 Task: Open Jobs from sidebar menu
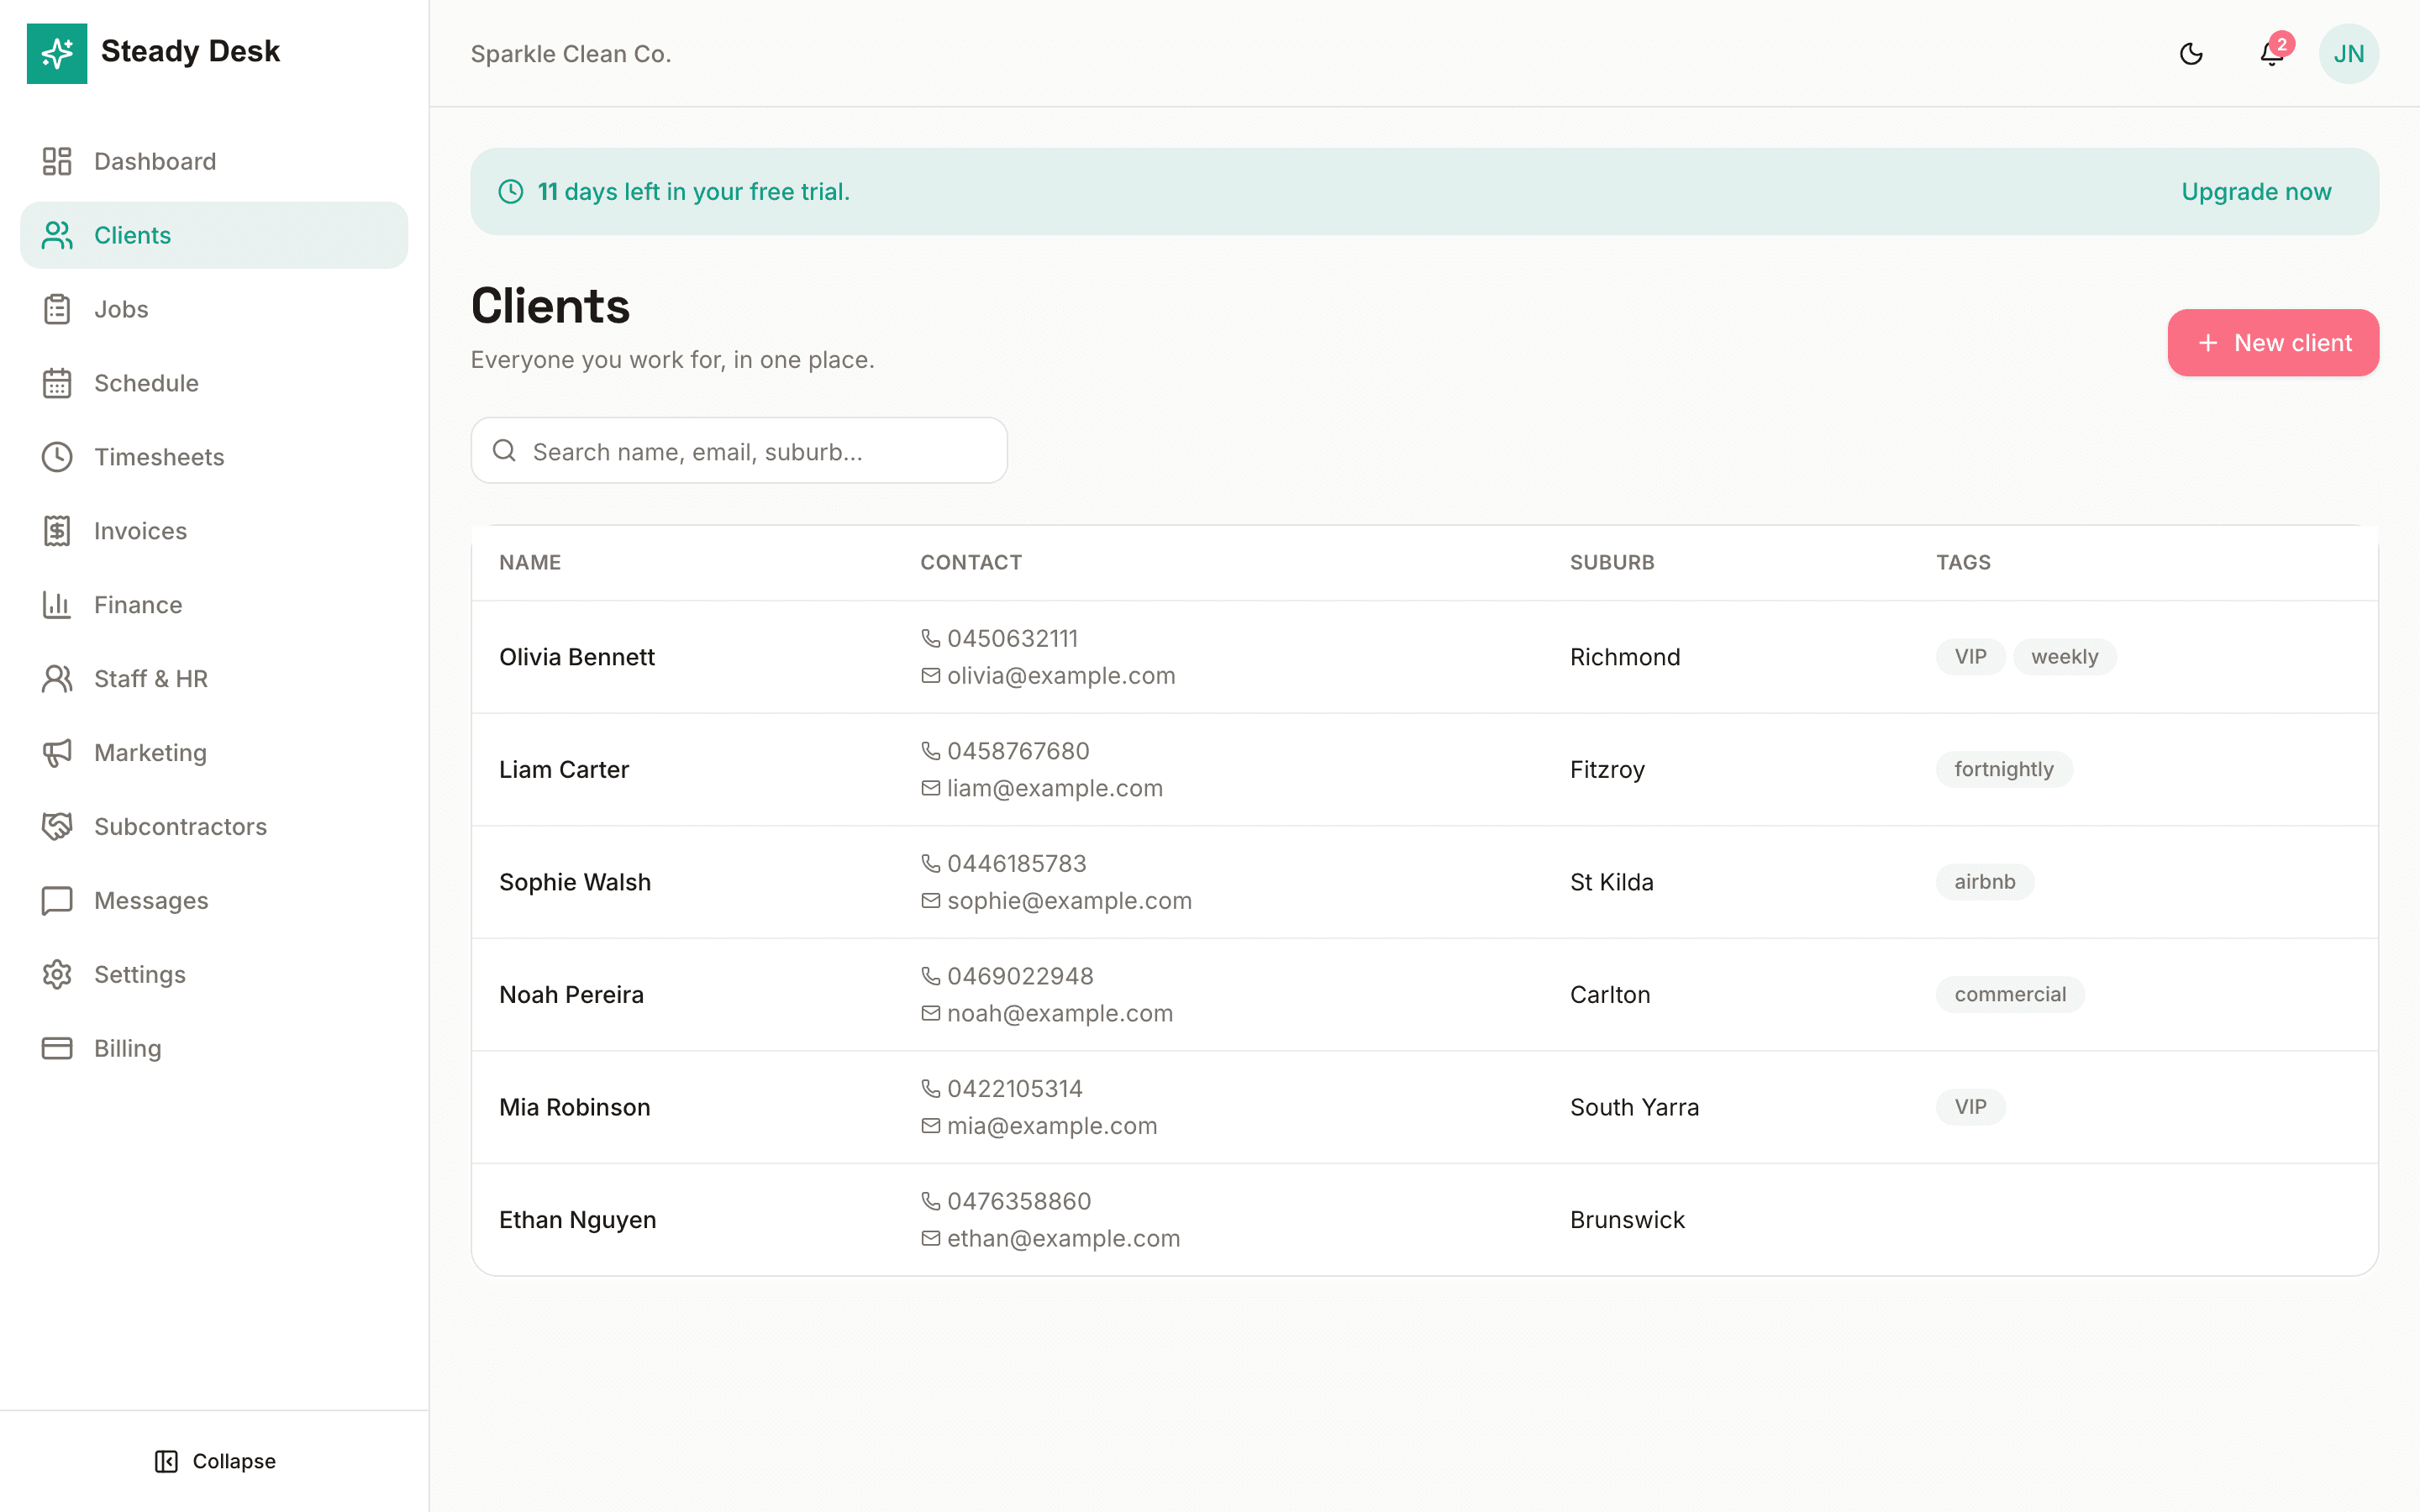point(214,309)
